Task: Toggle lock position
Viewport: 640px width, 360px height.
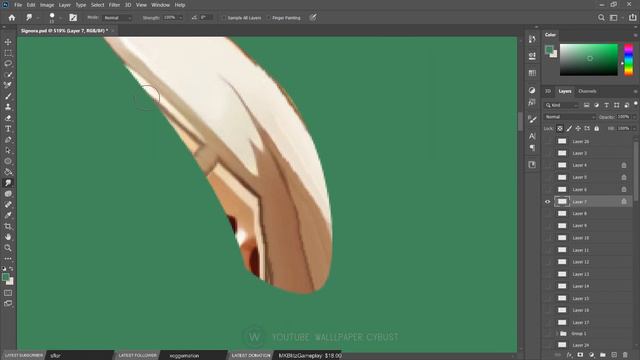Action: pyautogui.click(x=578, y=129)
